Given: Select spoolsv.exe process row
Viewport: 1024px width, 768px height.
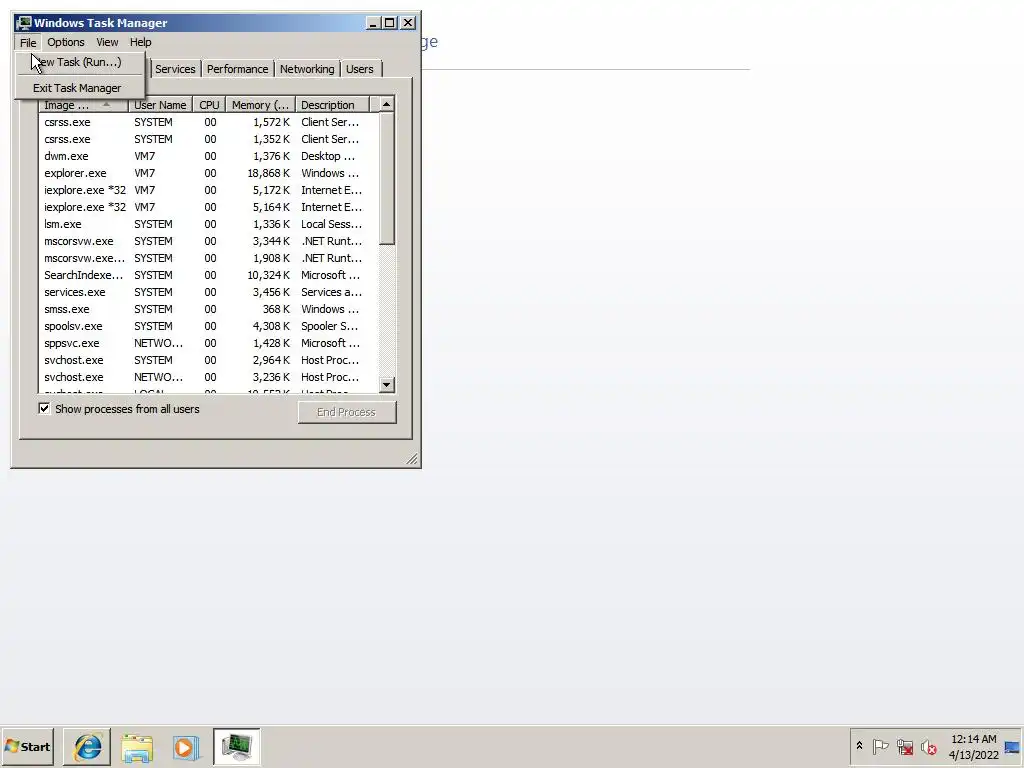Looking at the screenshot, I should (208, 326).
